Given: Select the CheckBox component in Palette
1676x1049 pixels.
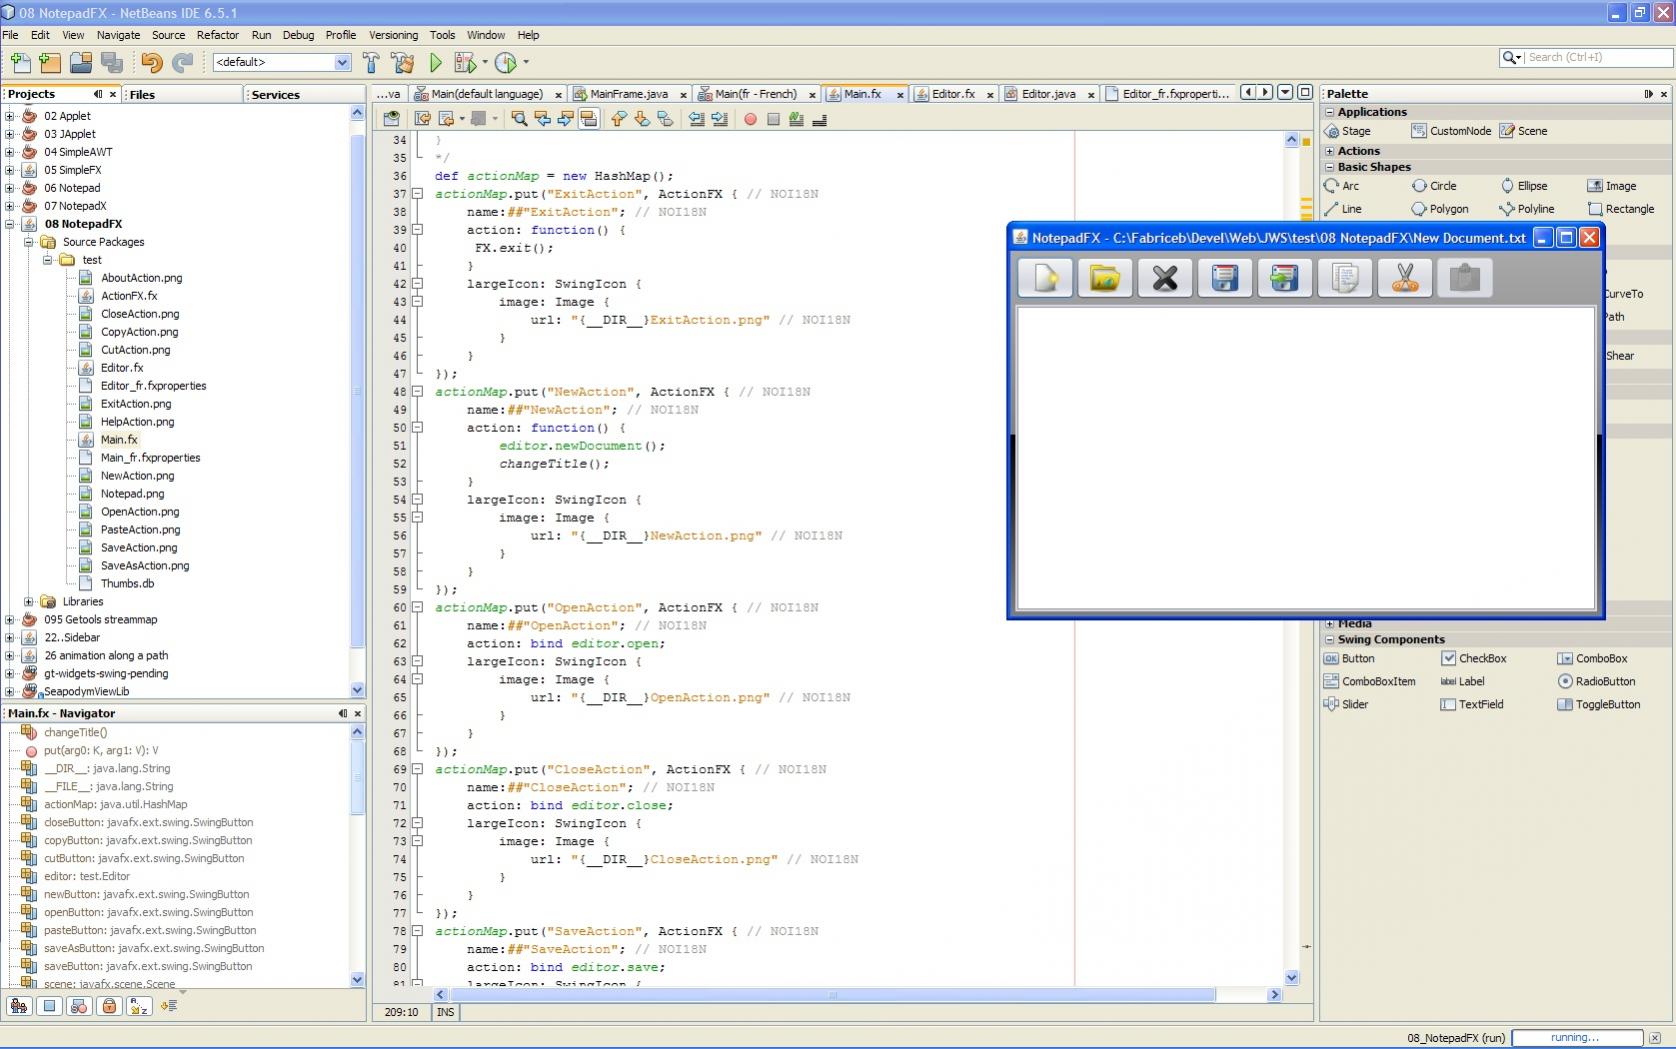Looking at the screenshot, I should (x=1474, y=658).
